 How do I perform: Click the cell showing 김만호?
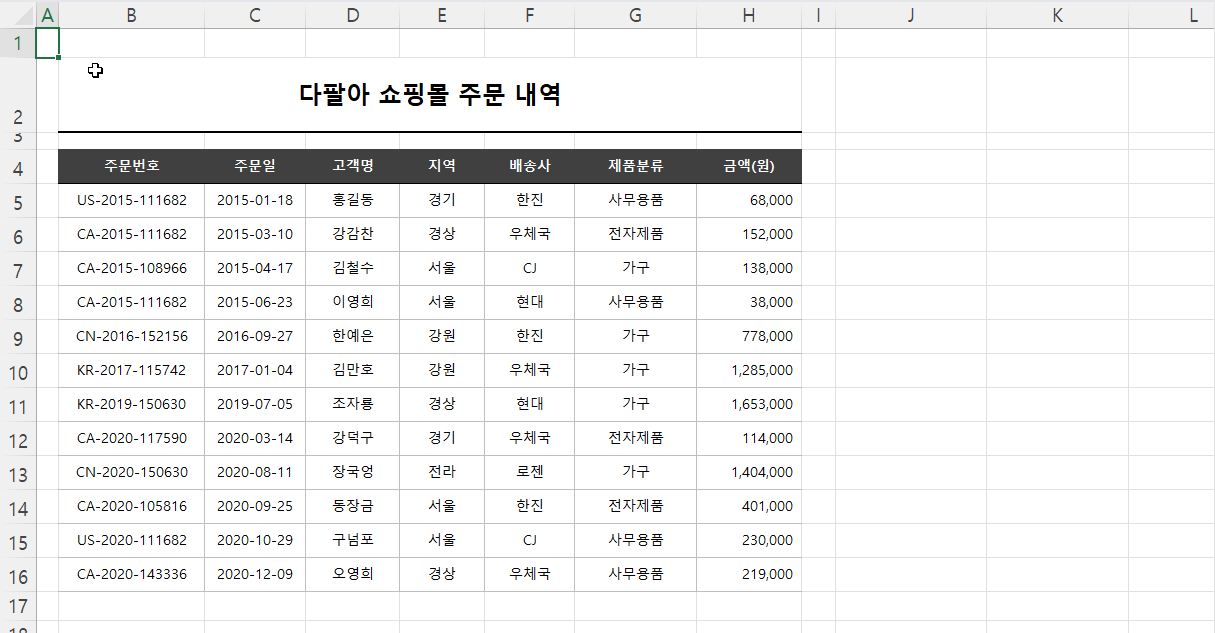tap(352, 370)
